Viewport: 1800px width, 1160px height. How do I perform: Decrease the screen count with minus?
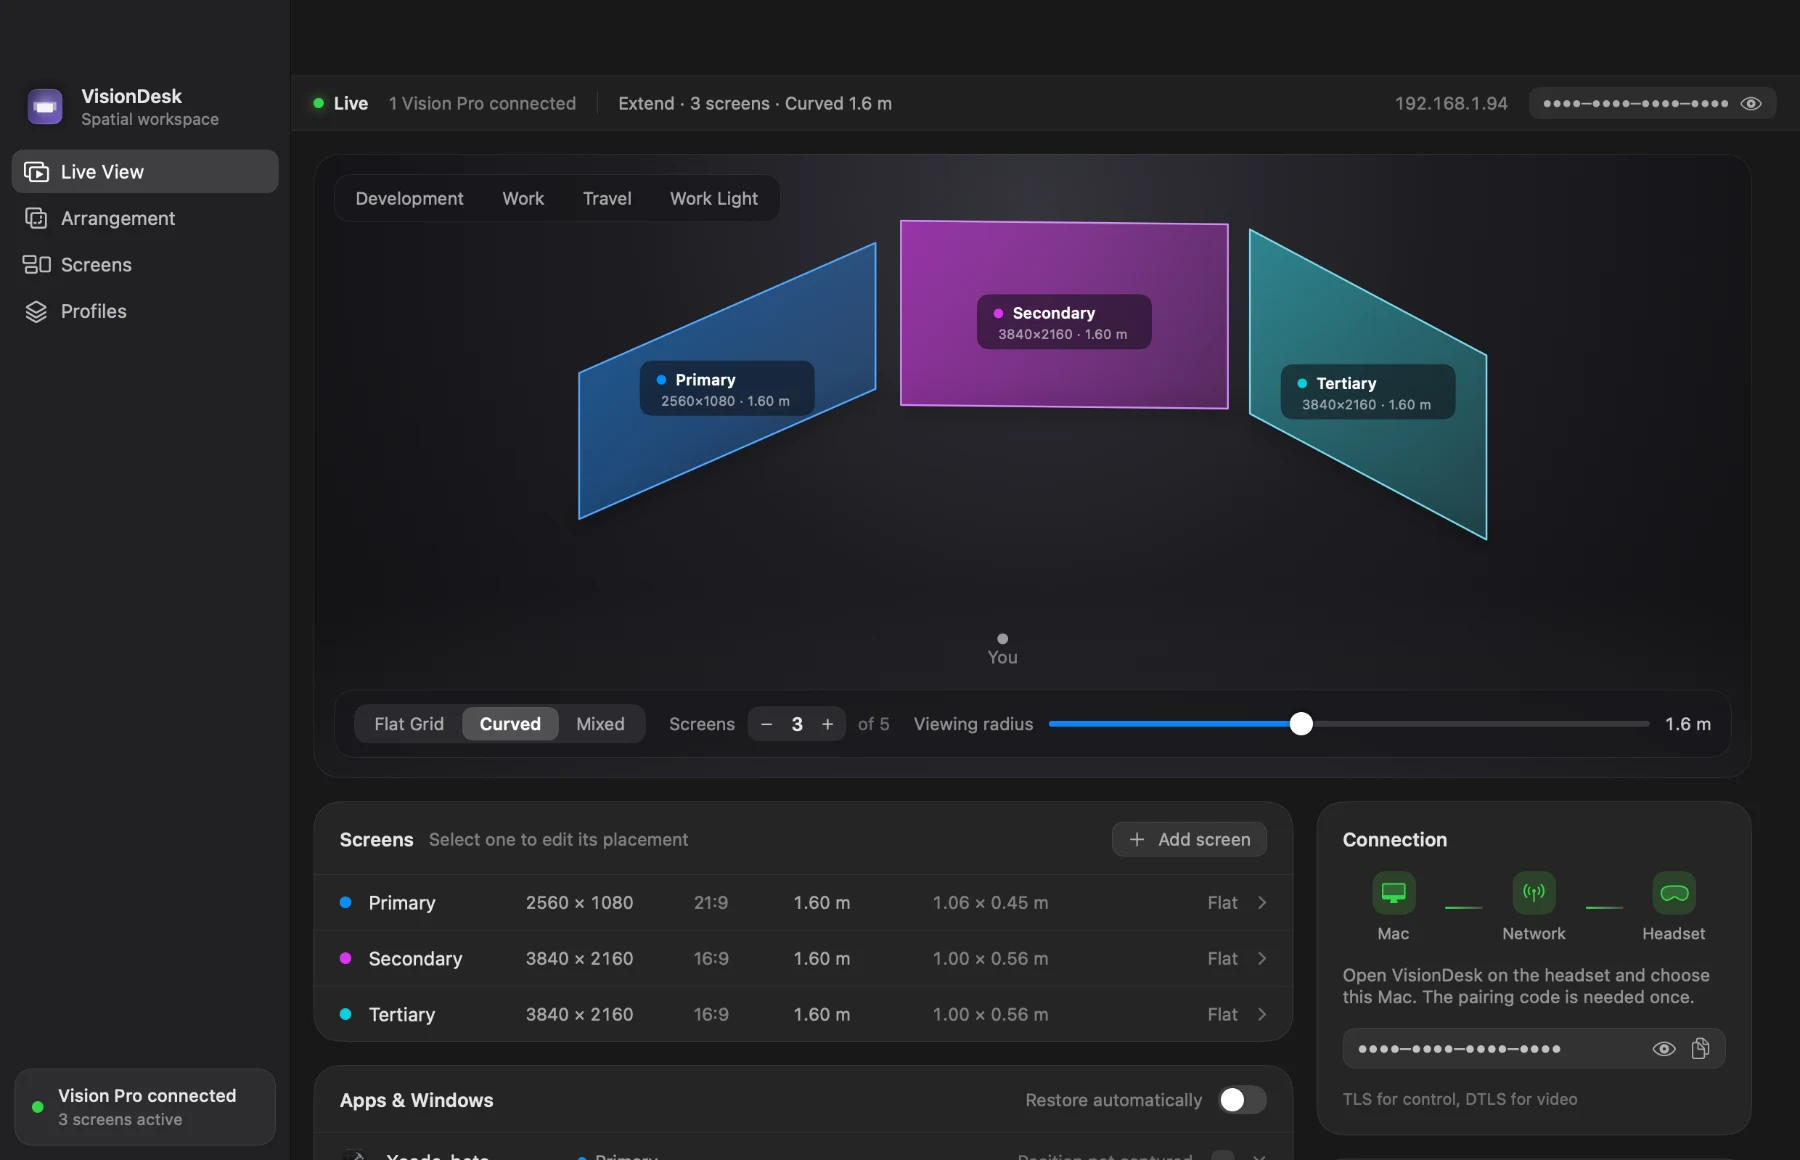(766, 724)
